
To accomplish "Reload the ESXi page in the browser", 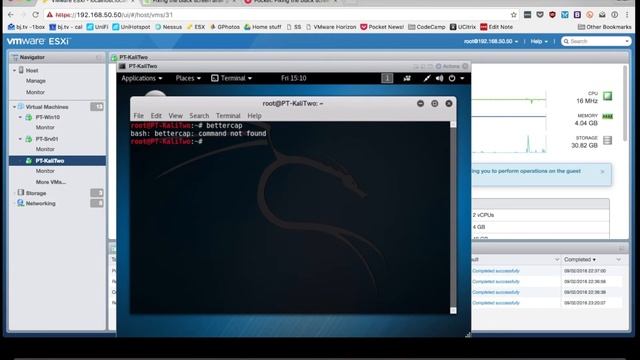I will (x=36, y=15).
